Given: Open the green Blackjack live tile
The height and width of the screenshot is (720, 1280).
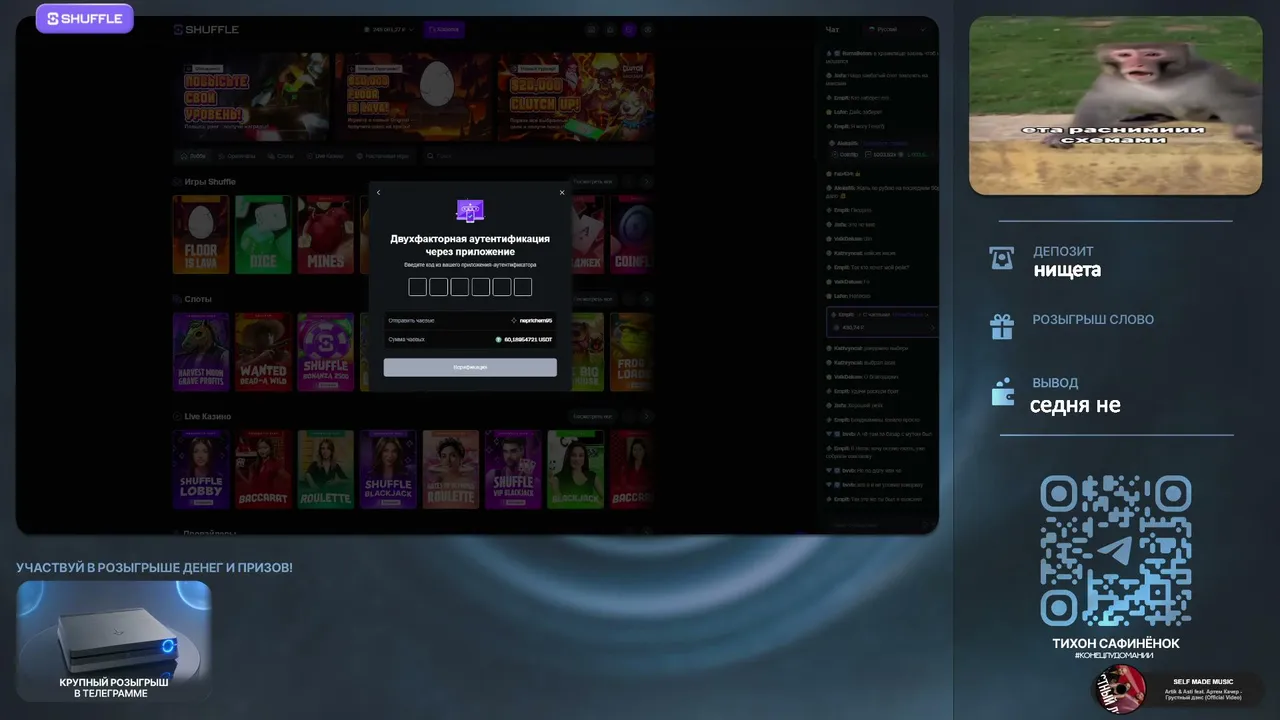Looking at the screenshot, I should (576, 469).
